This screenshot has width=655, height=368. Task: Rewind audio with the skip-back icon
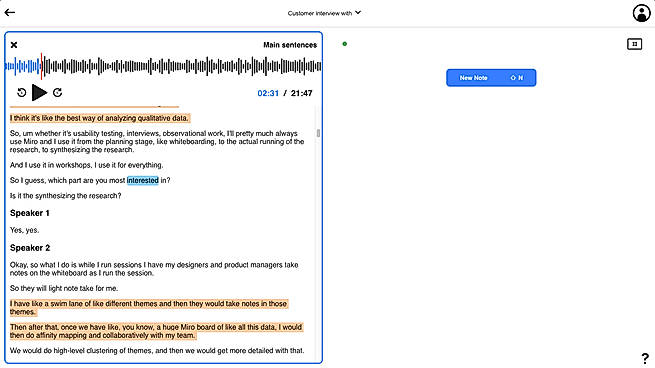tap(22, 93)
